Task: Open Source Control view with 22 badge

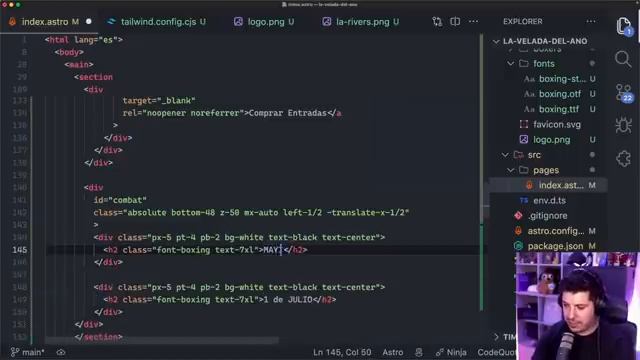Action: tap(624, 93)
